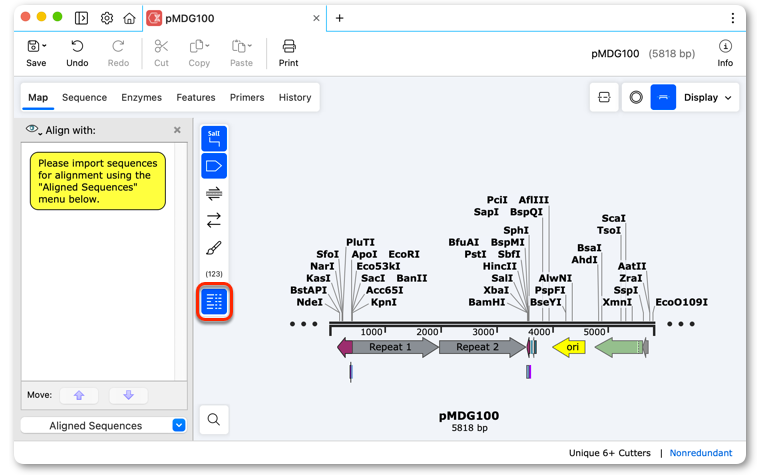The height and width of the screenshot is (475, 763).
Task: Toggle show primers double-arrow icon
Action: coord(214,194)
